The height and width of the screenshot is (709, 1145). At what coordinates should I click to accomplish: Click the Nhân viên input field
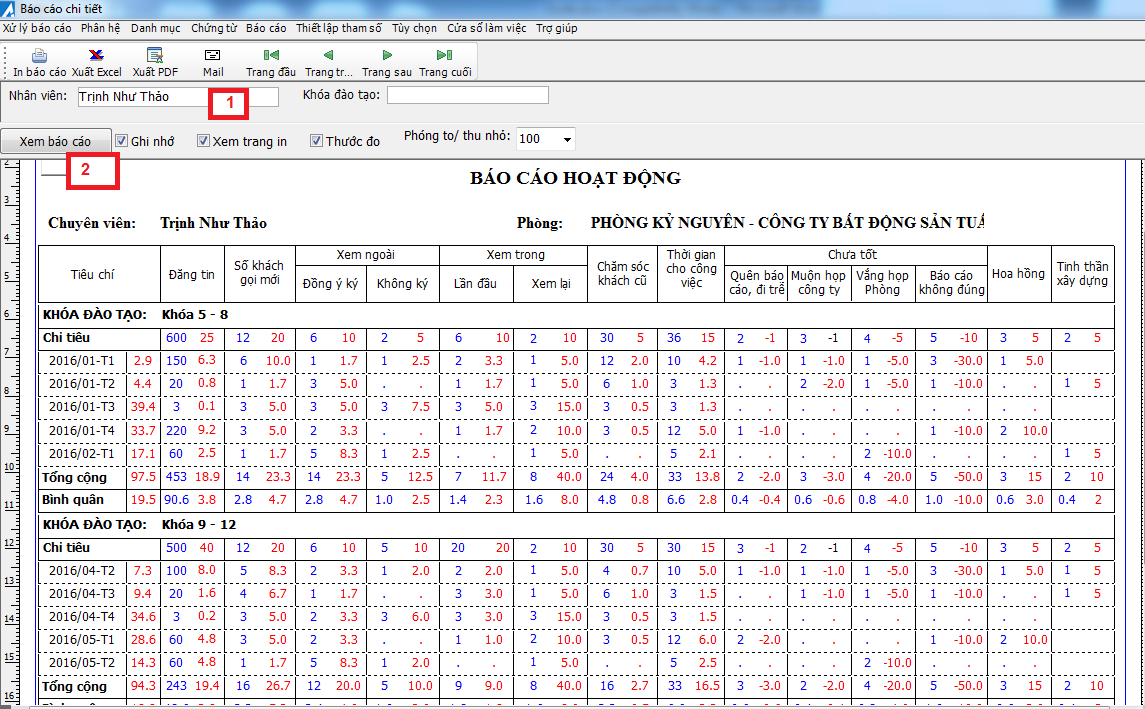pyautogui.click(x=178, y=97)
